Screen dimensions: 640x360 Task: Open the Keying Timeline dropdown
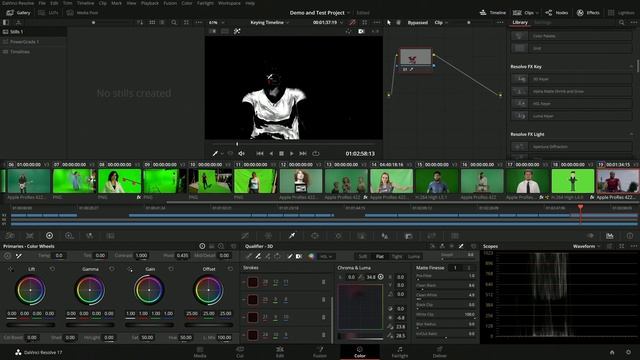point(270,22)
